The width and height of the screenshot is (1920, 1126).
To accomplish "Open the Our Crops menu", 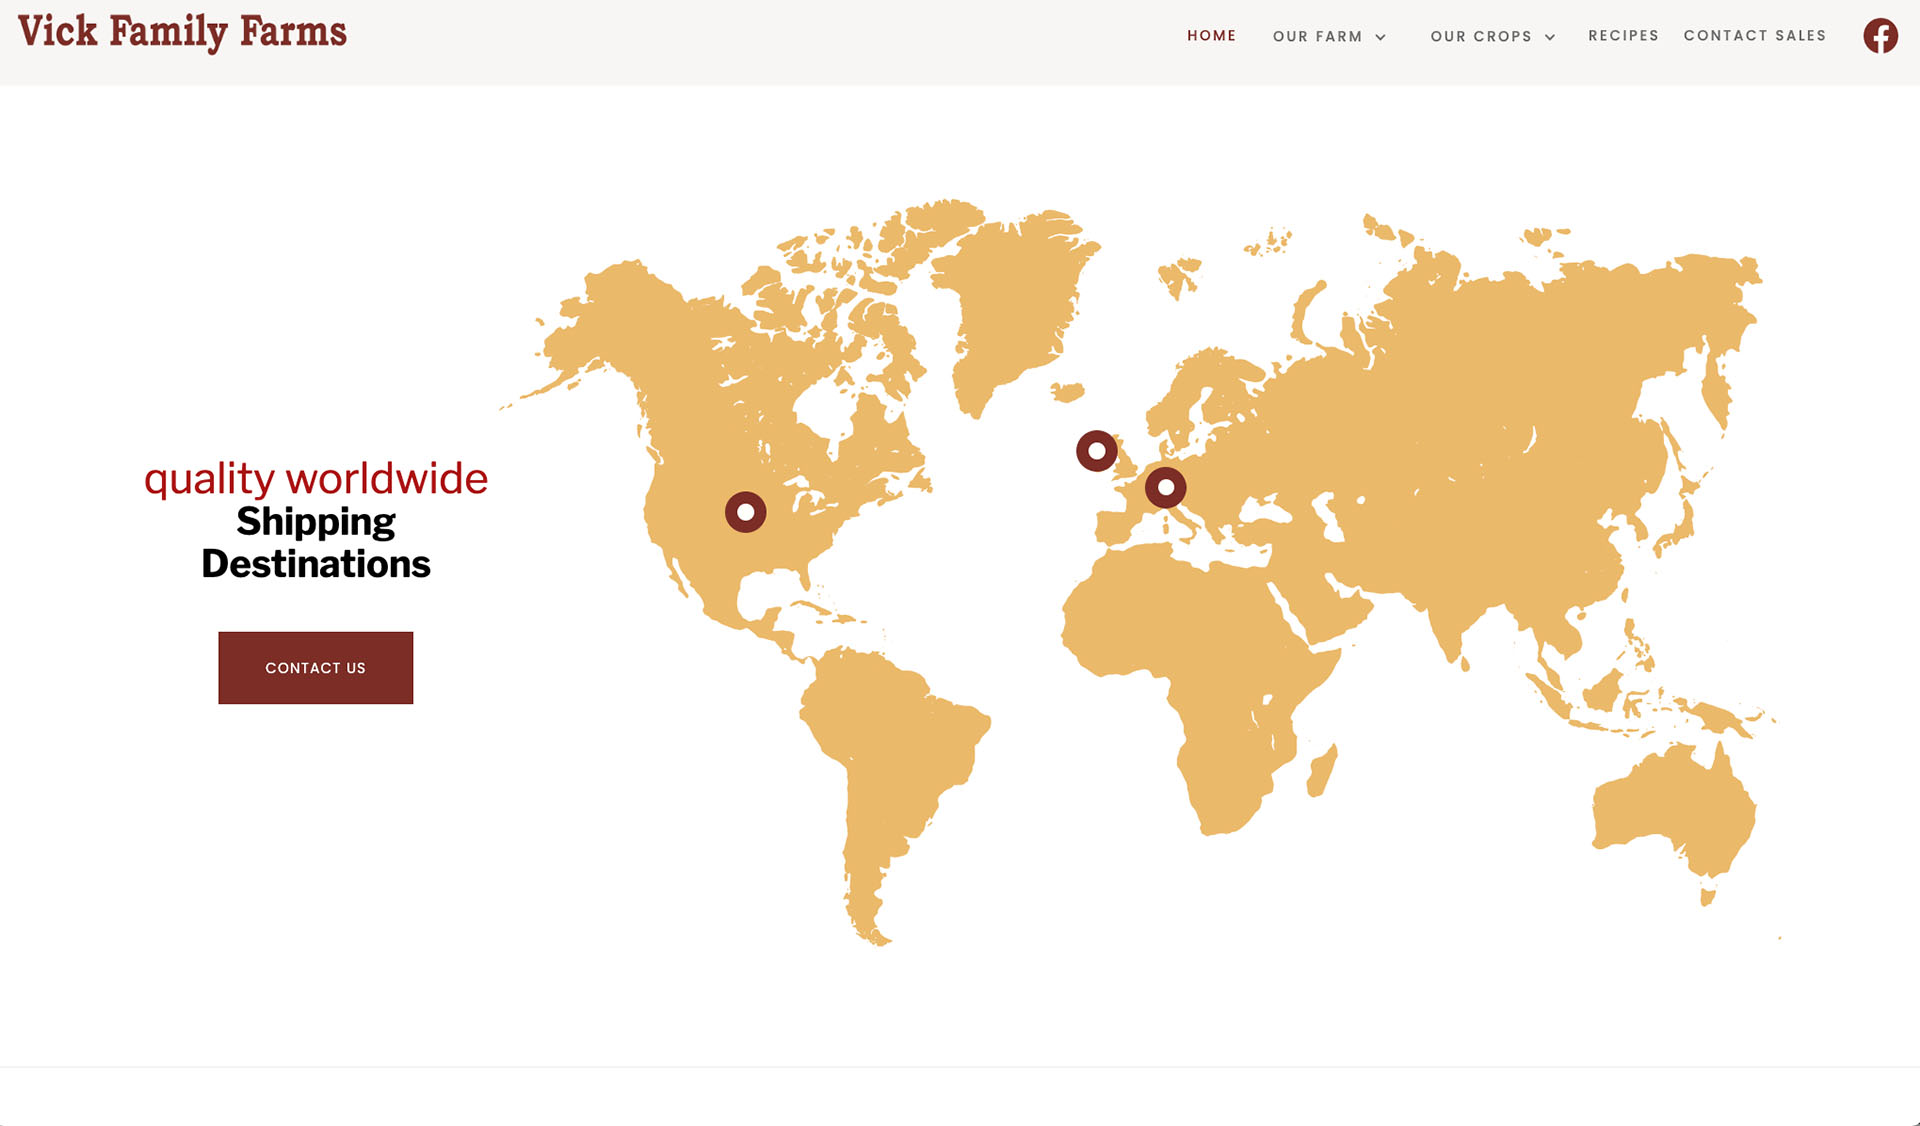I will pos(1481,36).
